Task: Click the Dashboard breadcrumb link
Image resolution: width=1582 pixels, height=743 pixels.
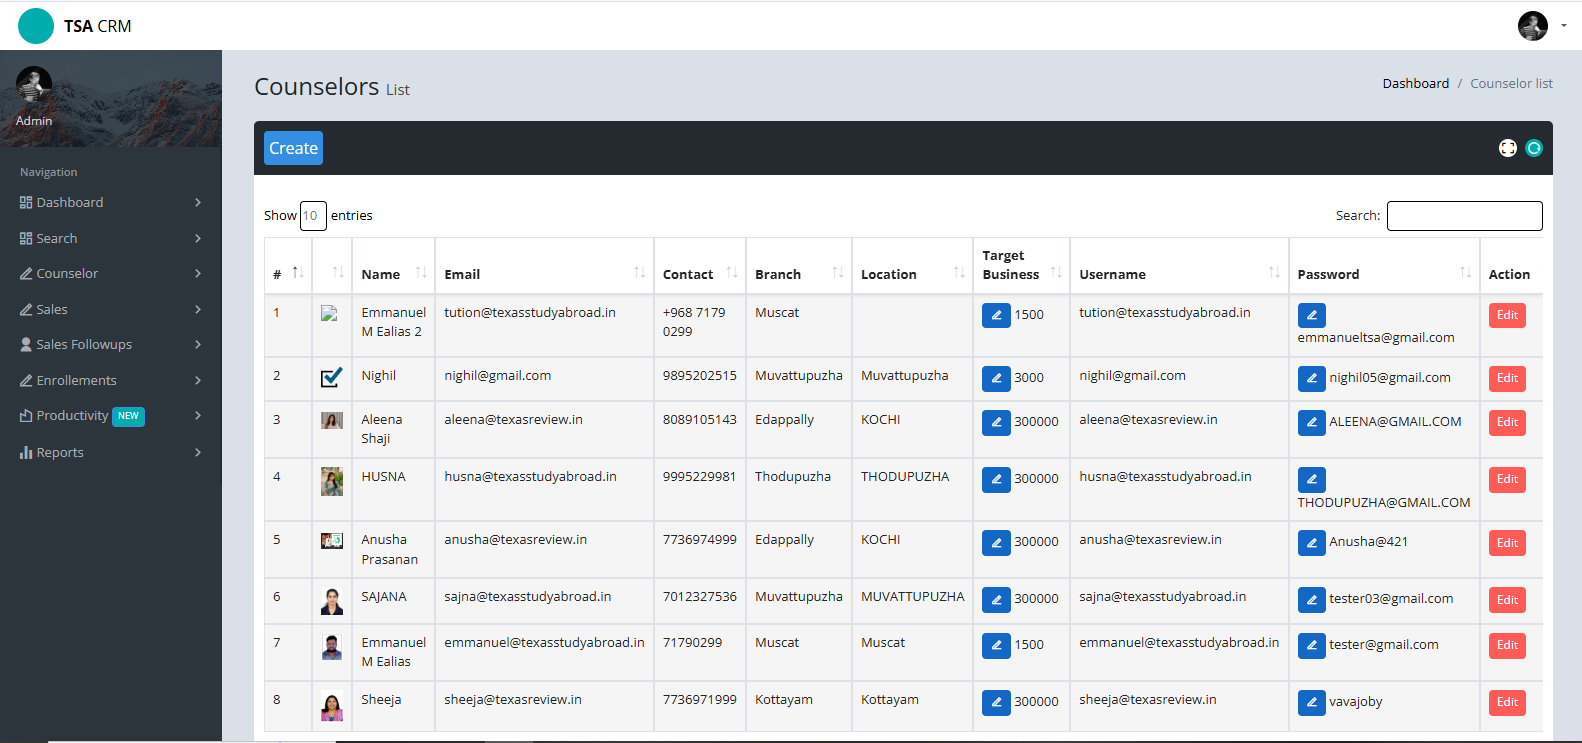Action: [1415, 84]
